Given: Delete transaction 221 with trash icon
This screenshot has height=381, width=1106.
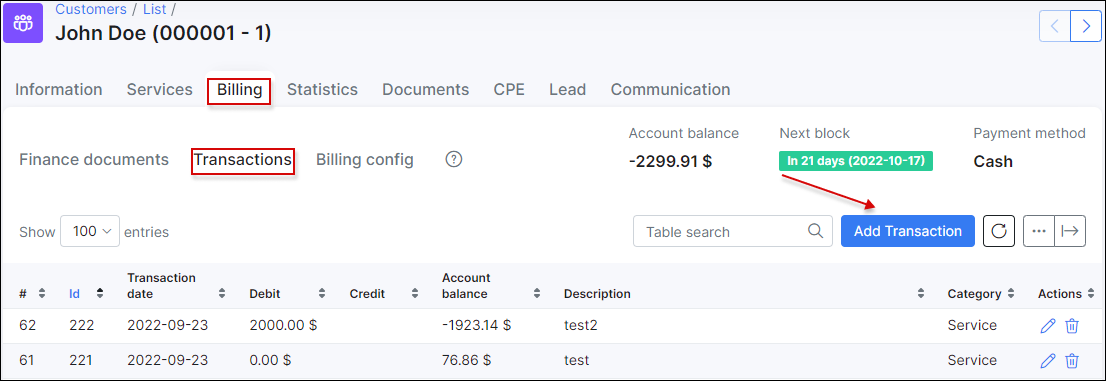Looking at the screenshot, I should tap(1071, 361).
